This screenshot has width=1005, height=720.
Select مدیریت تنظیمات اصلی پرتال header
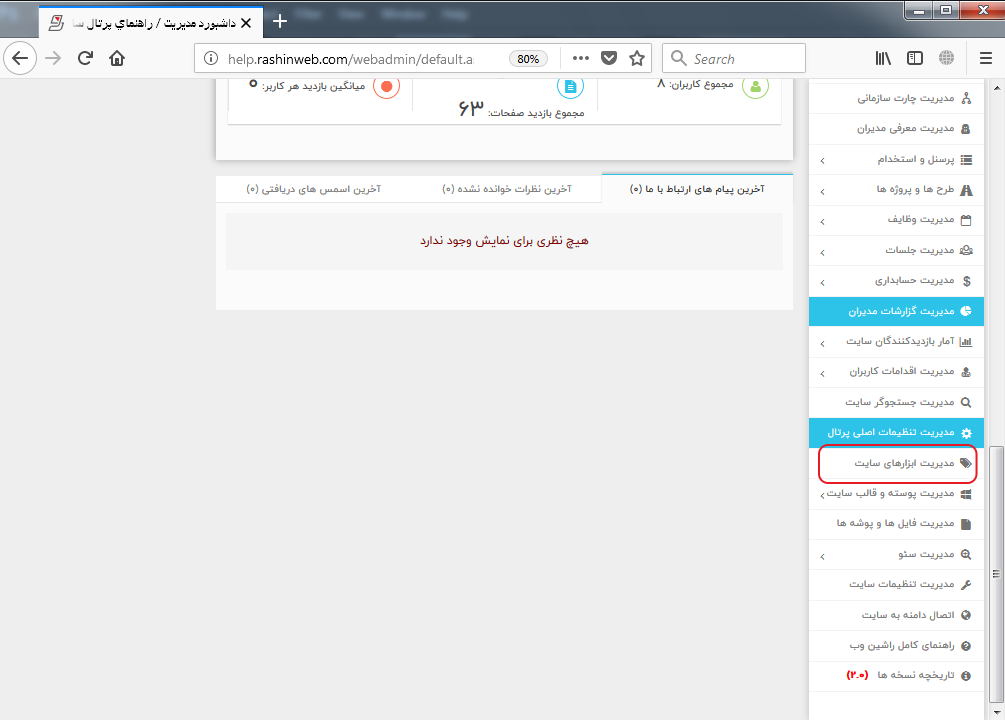click(x=896, y=433)
